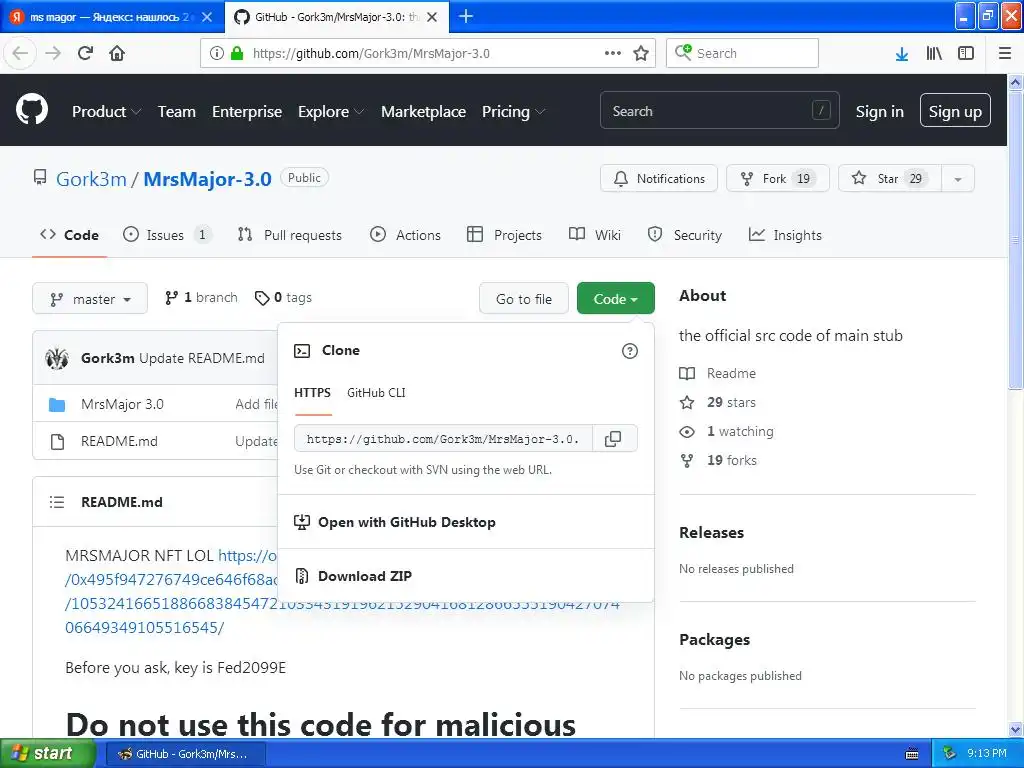Screen dimensions: 1024x768
Task: Open the 0 tags link
Action: click(x=283, y=298)
